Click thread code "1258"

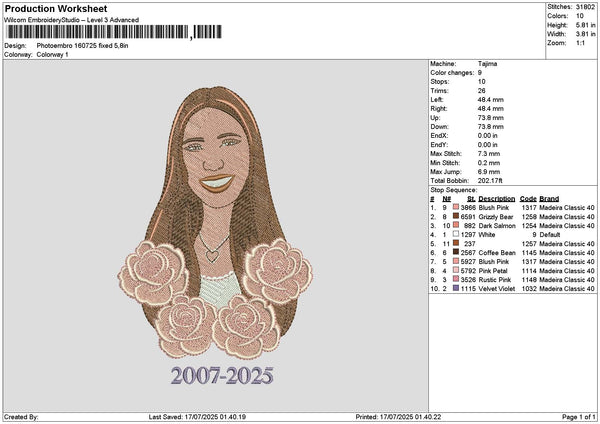529,217
